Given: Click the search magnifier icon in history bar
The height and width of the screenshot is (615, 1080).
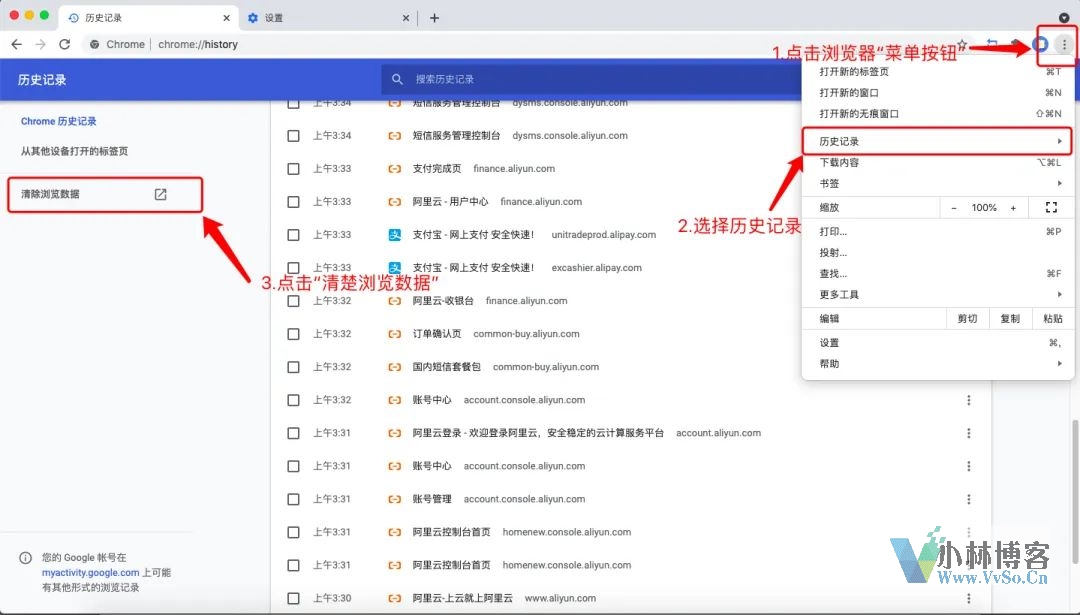Looking at the screenshot, I should [x=397, y=79].
